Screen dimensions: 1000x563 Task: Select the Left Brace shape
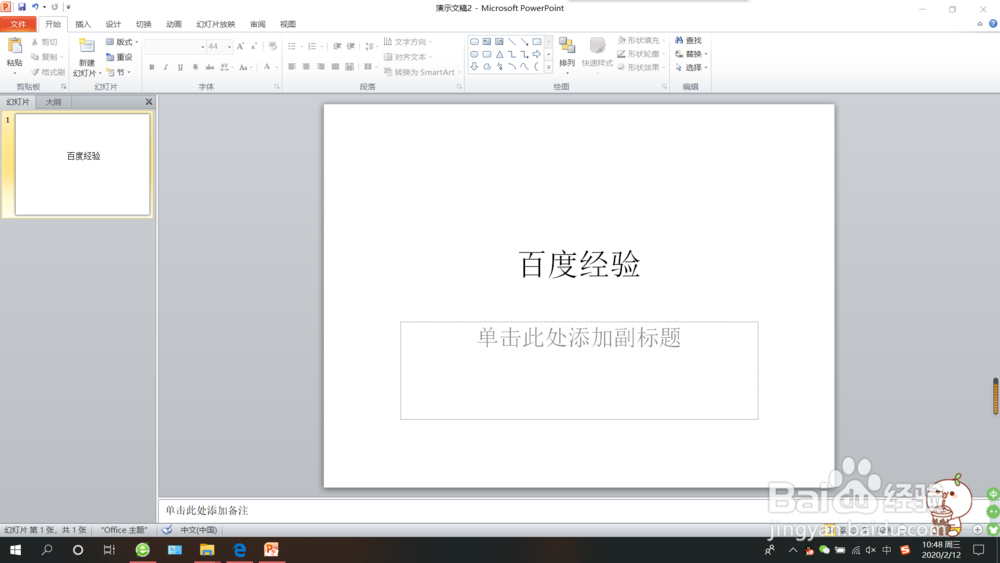pos(536,66)
